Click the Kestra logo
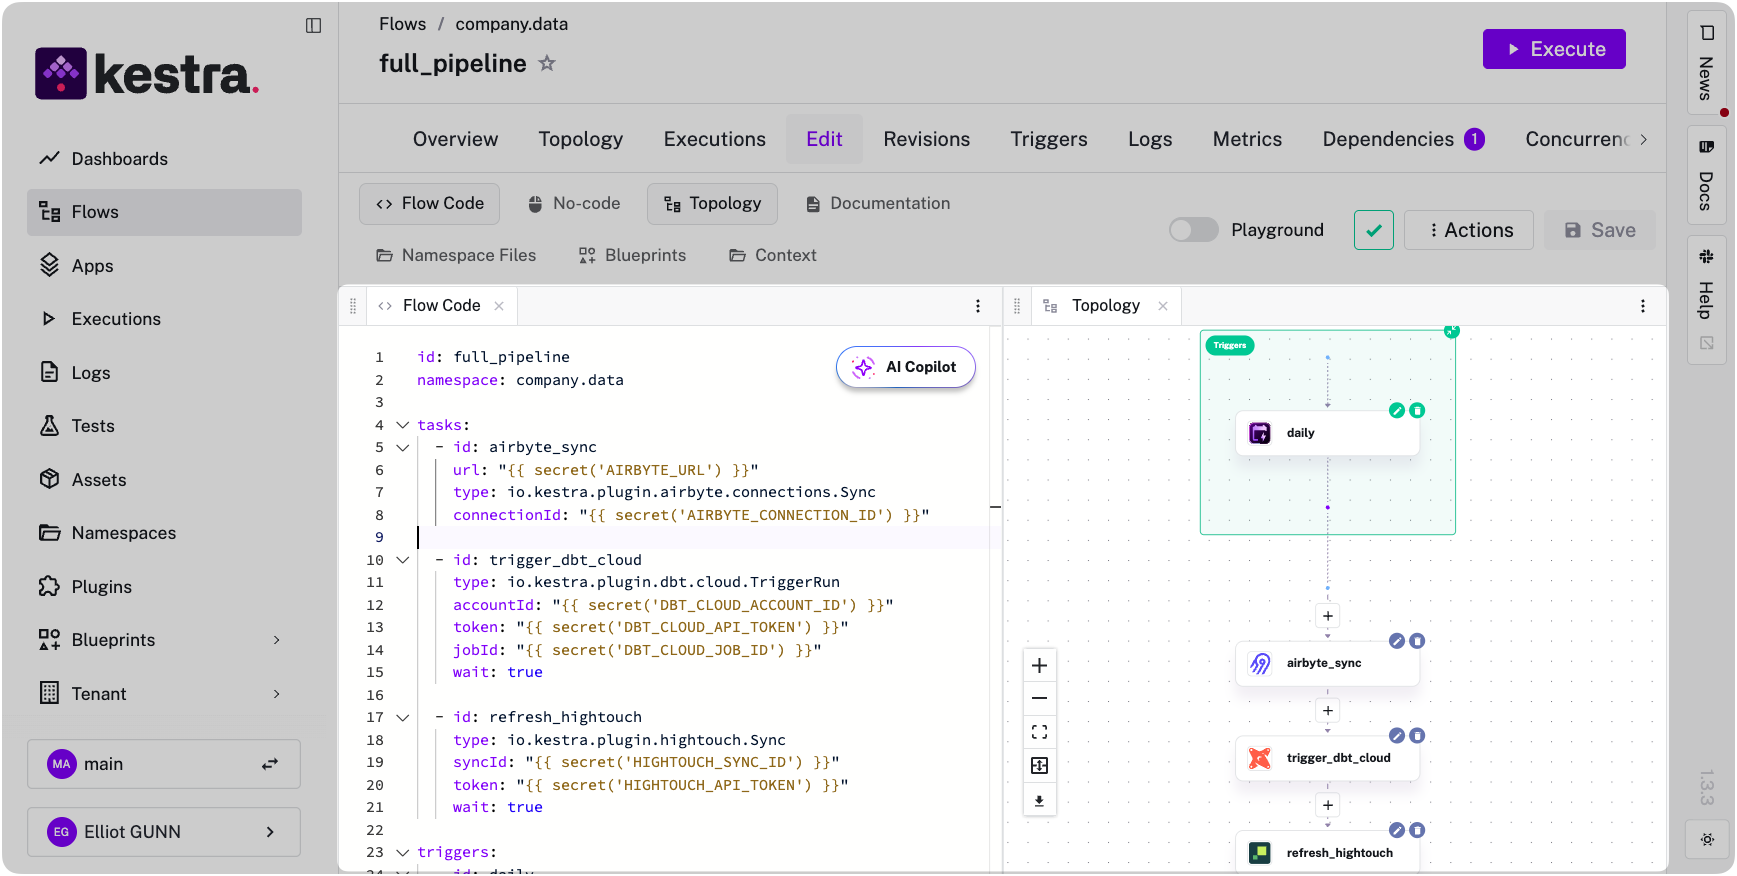The width and height of the screenshot is (1737, 876). point(147,74)
